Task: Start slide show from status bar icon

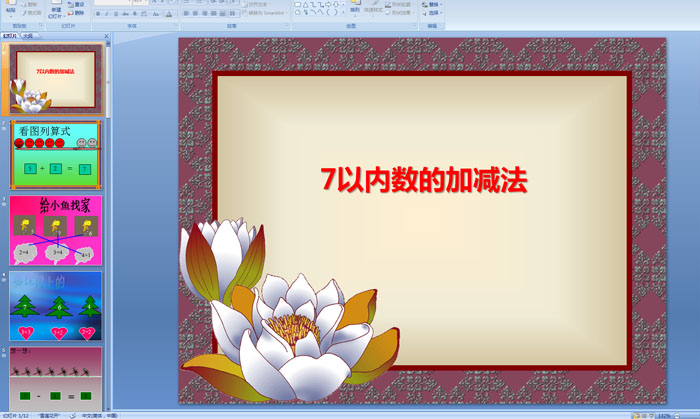Action: (x=651, y=416)
